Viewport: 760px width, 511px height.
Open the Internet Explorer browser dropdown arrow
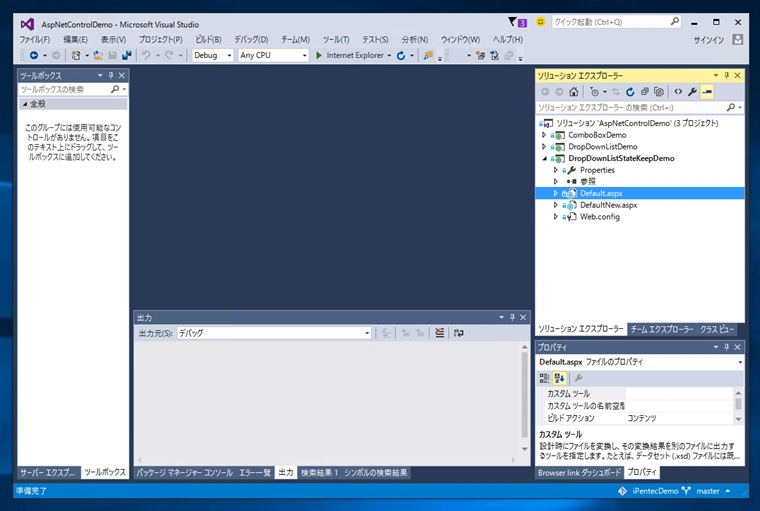[389, 56]
